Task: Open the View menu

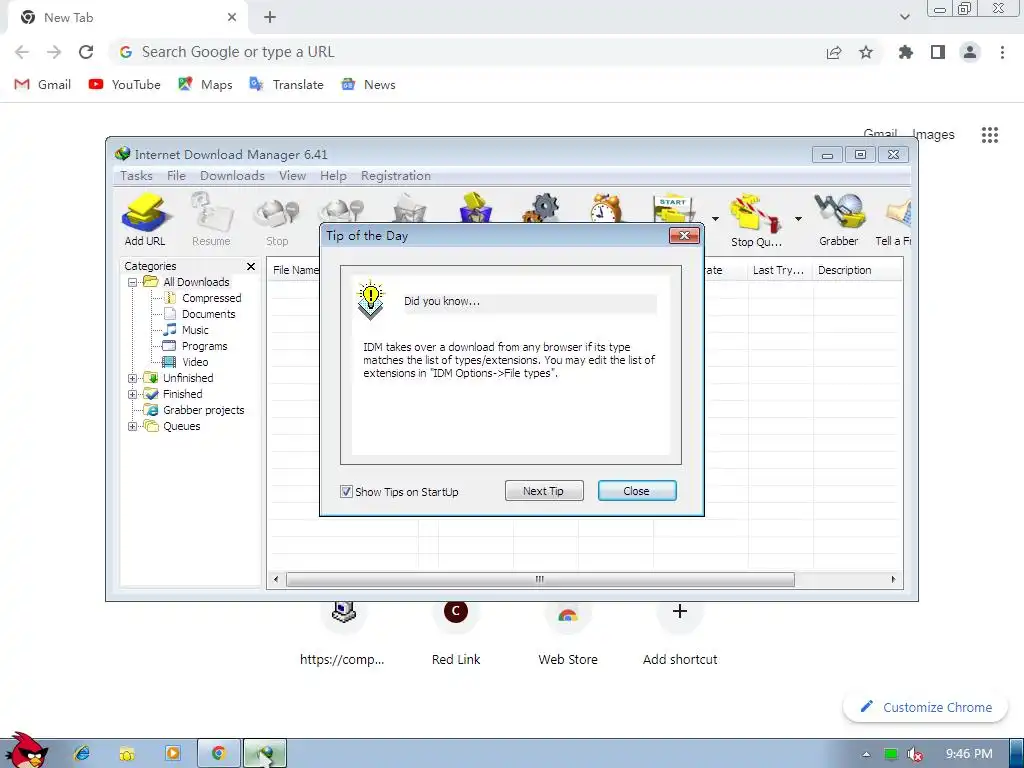Action: coord(292,176)
